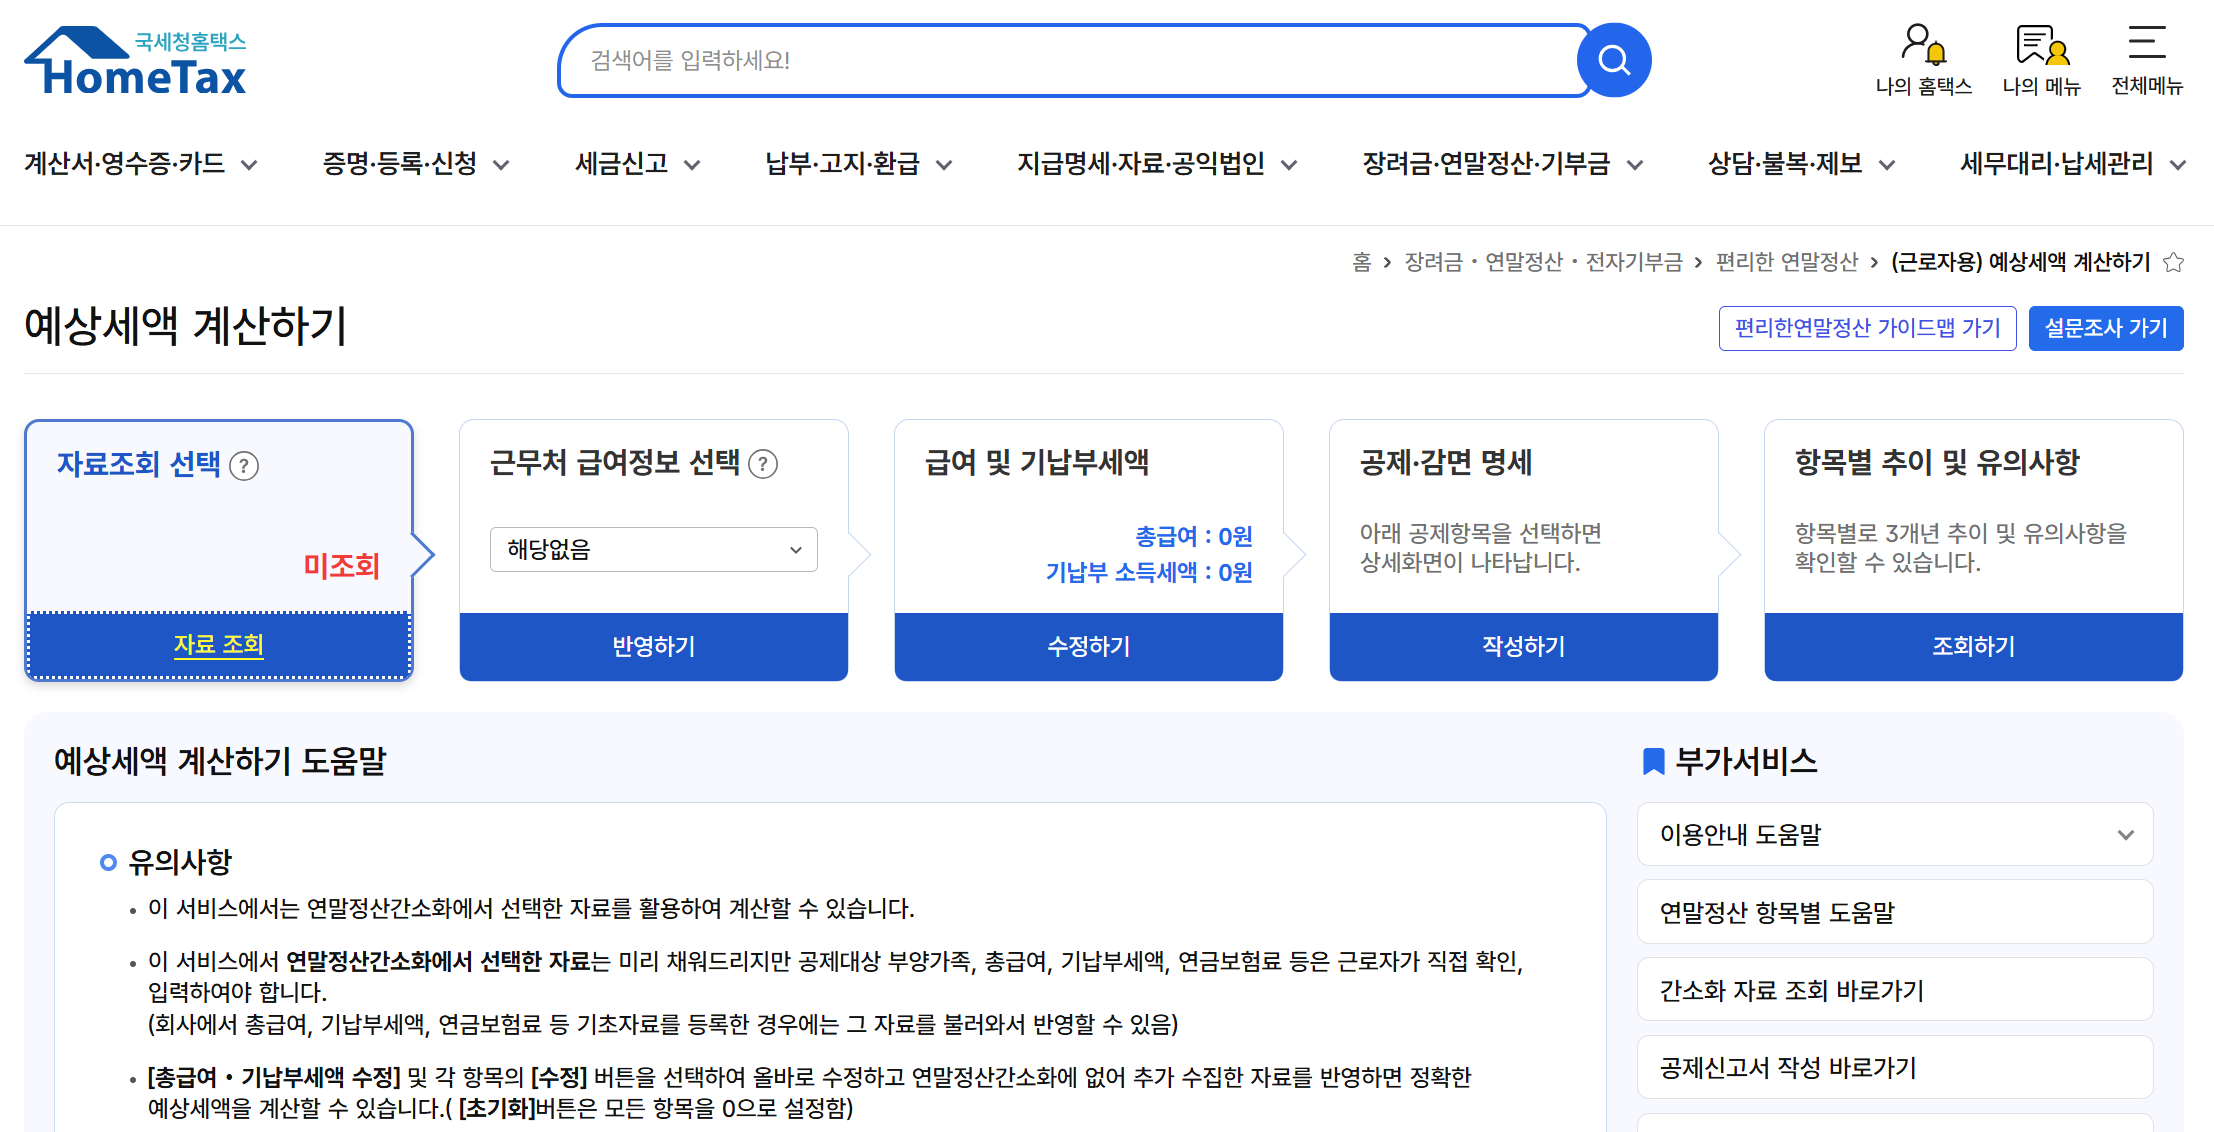Click the HomeTax home logo
The image size is (2214, 1132).
click(135, 60)
